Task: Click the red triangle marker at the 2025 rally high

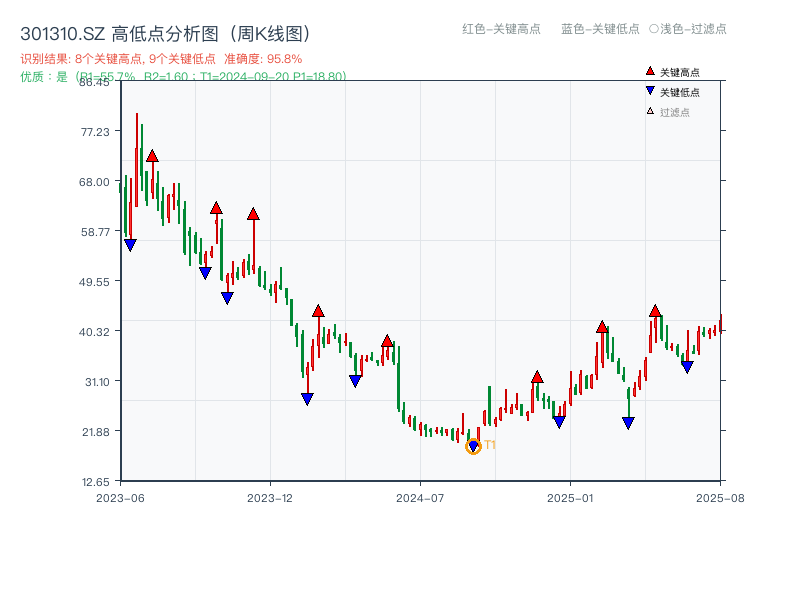Action: point(654,311)
